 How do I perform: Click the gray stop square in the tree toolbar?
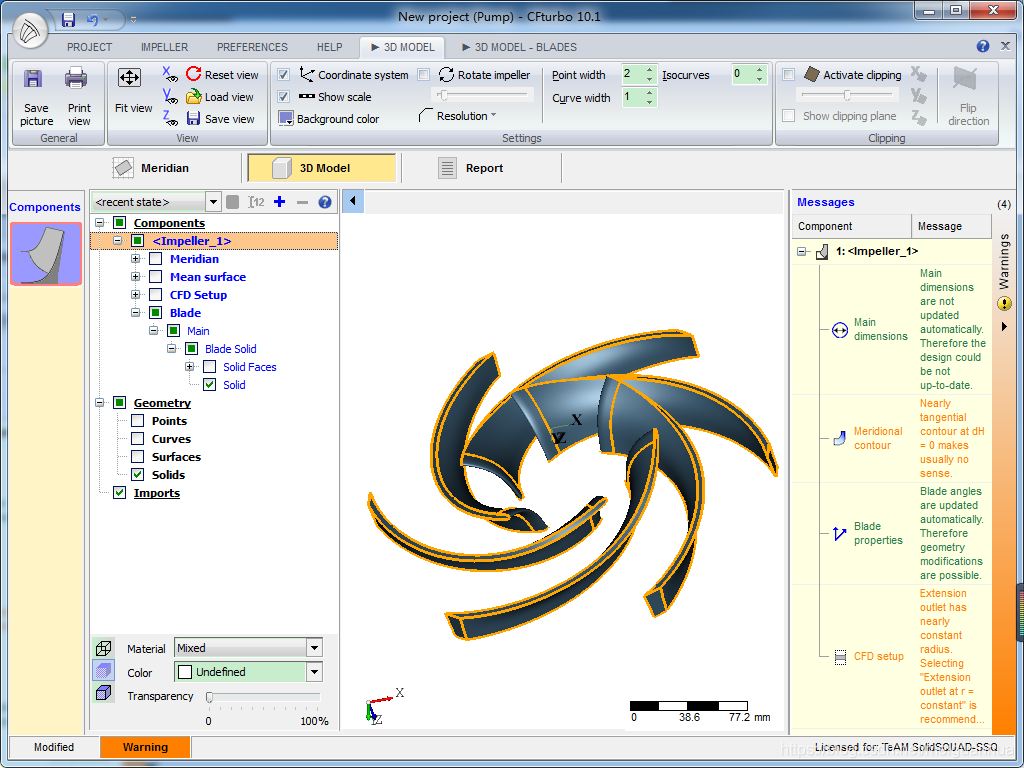[x=232, y=202]
